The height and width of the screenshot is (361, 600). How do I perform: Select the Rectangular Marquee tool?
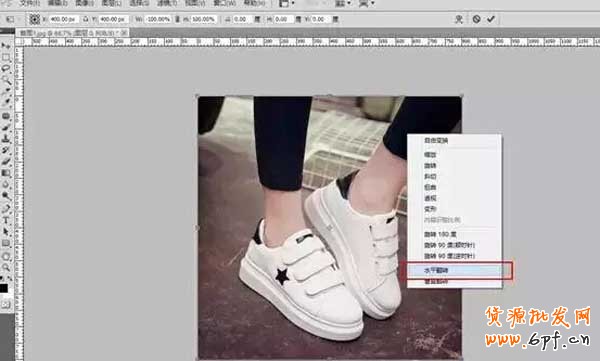pos(6,57)
